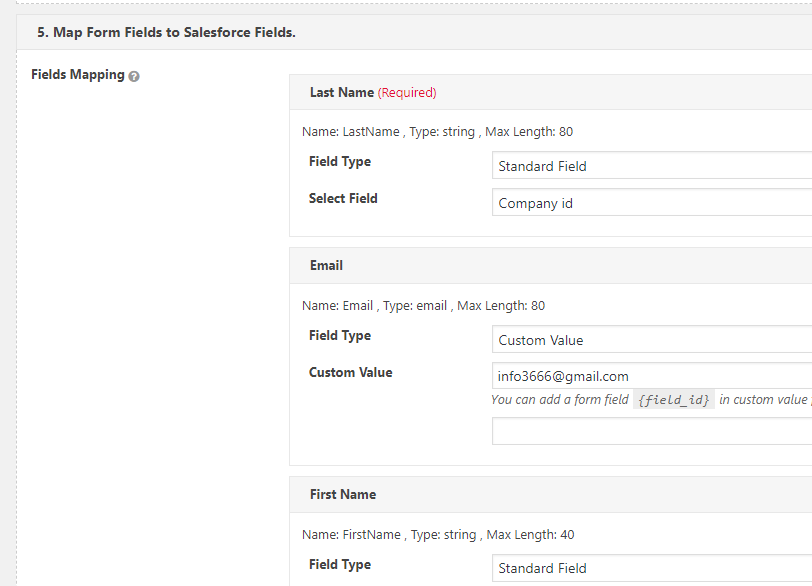
Task: Open Field Type dropdown under Last Name
Action: coord(652,166)
